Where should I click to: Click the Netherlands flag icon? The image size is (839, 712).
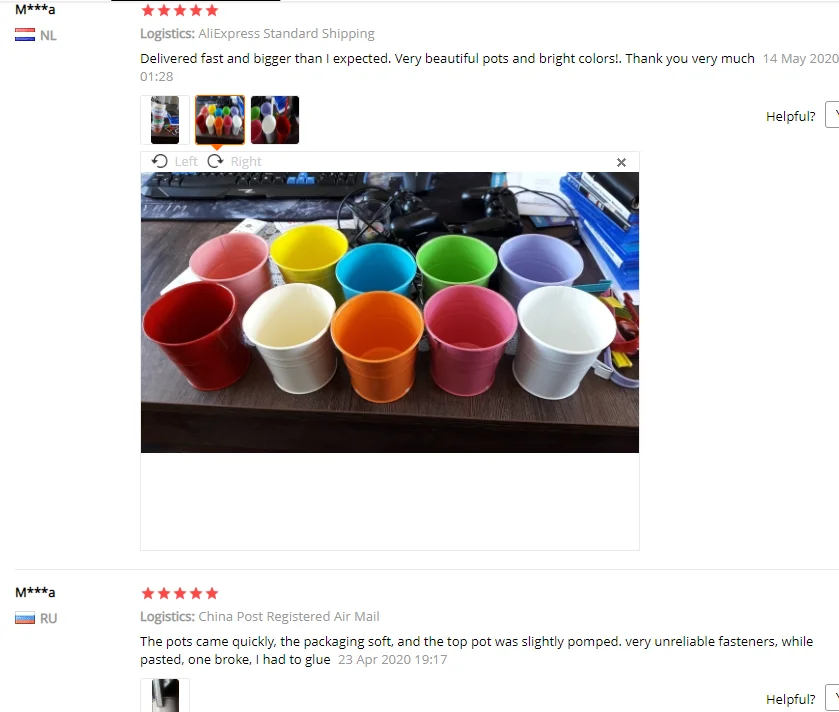(x=25, y=35)
